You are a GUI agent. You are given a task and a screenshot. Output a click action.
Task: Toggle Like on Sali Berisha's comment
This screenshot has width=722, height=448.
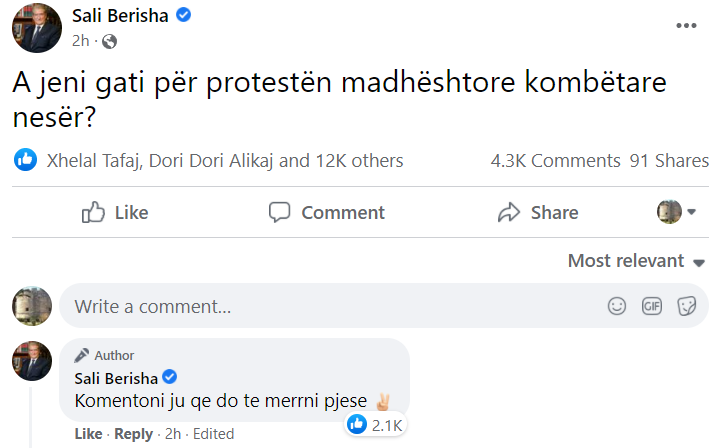(88, 434)
